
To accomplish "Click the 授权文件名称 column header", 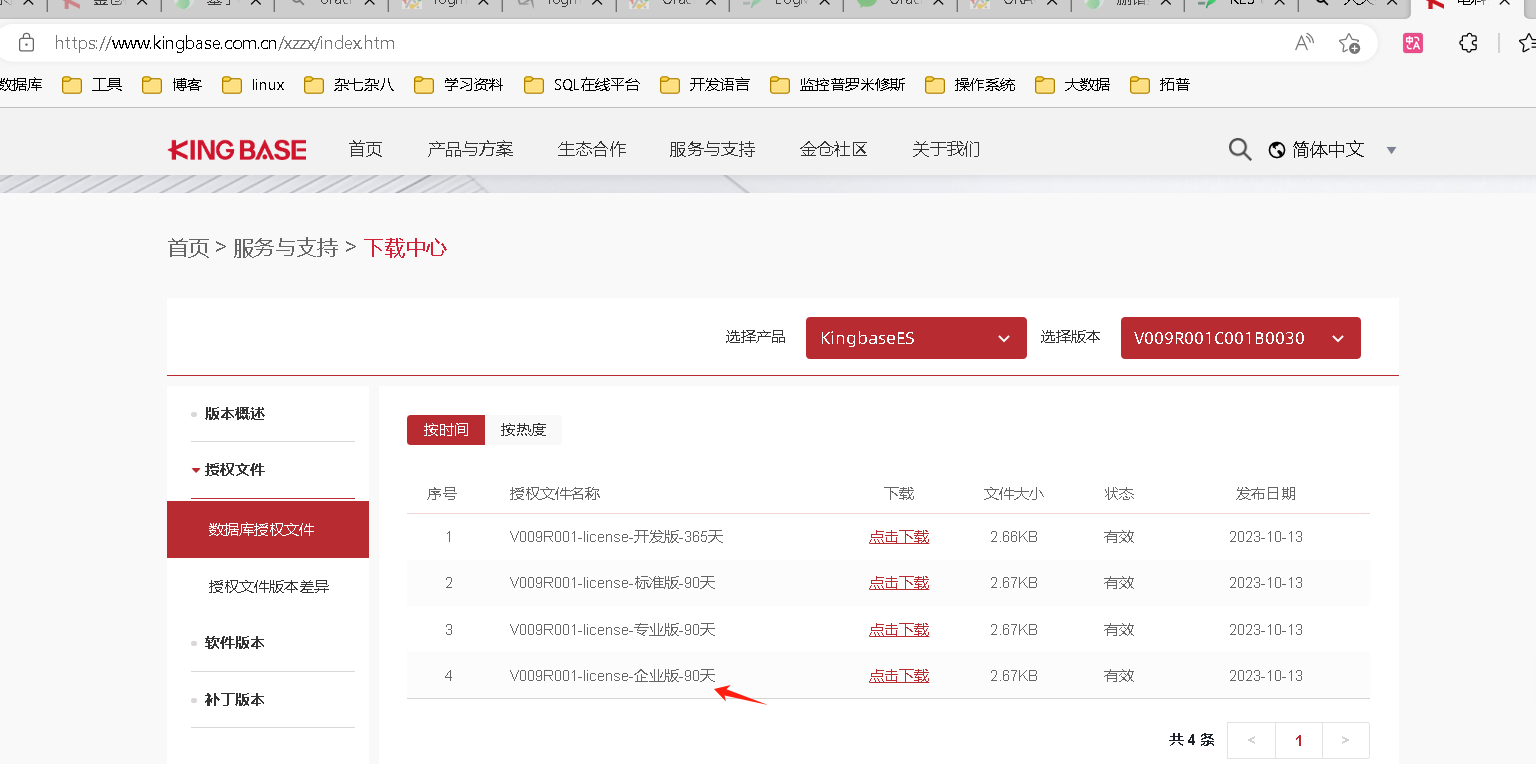I will coord(555,494).
